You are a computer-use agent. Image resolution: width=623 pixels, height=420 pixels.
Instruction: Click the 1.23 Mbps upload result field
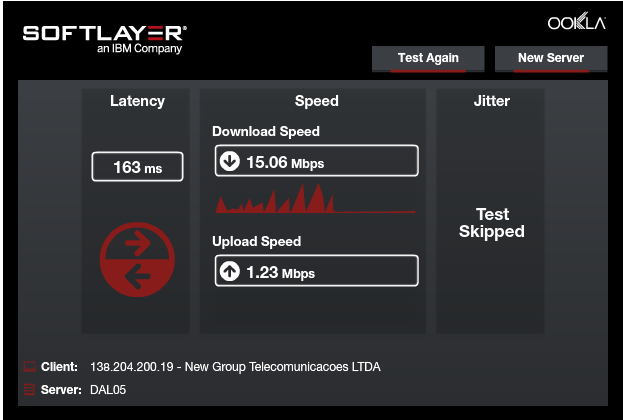(316, 271)
